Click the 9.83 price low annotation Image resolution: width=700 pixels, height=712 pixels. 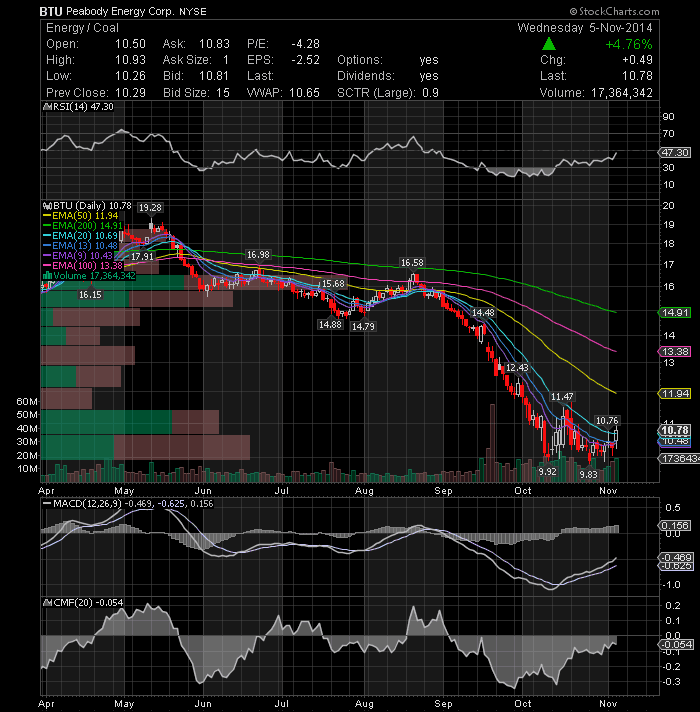click(588, 475)
